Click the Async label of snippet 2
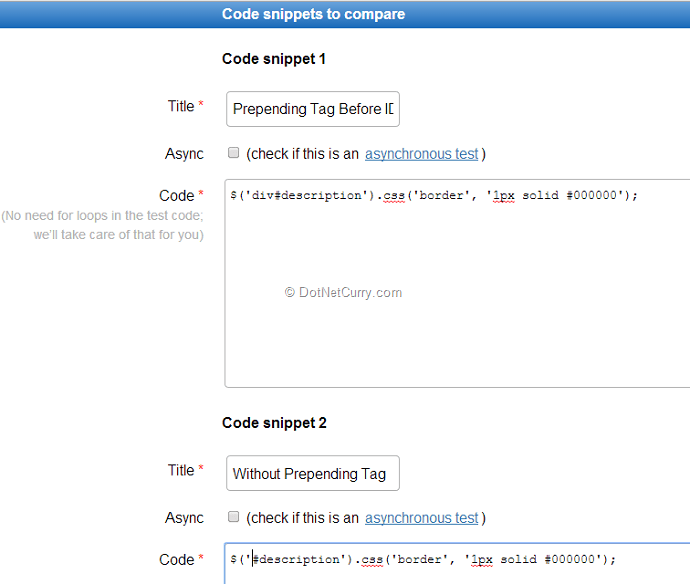 pyautogui.click(x=184, y=518)
